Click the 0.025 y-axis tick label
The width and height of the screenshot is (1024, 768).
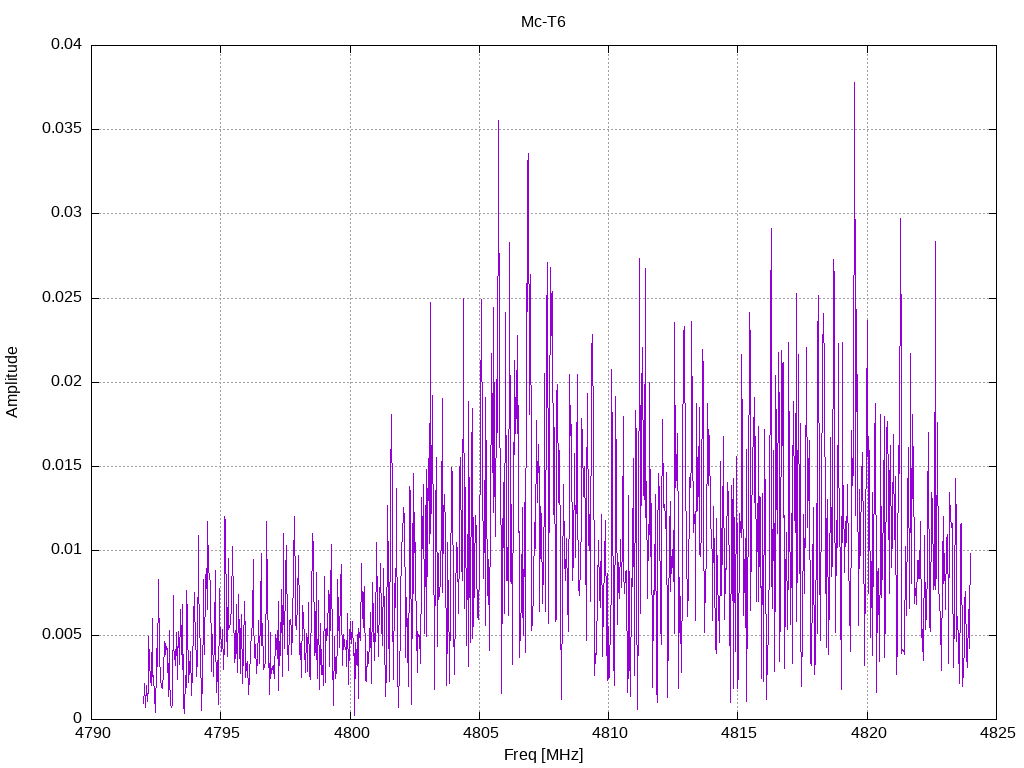(62, 298)
